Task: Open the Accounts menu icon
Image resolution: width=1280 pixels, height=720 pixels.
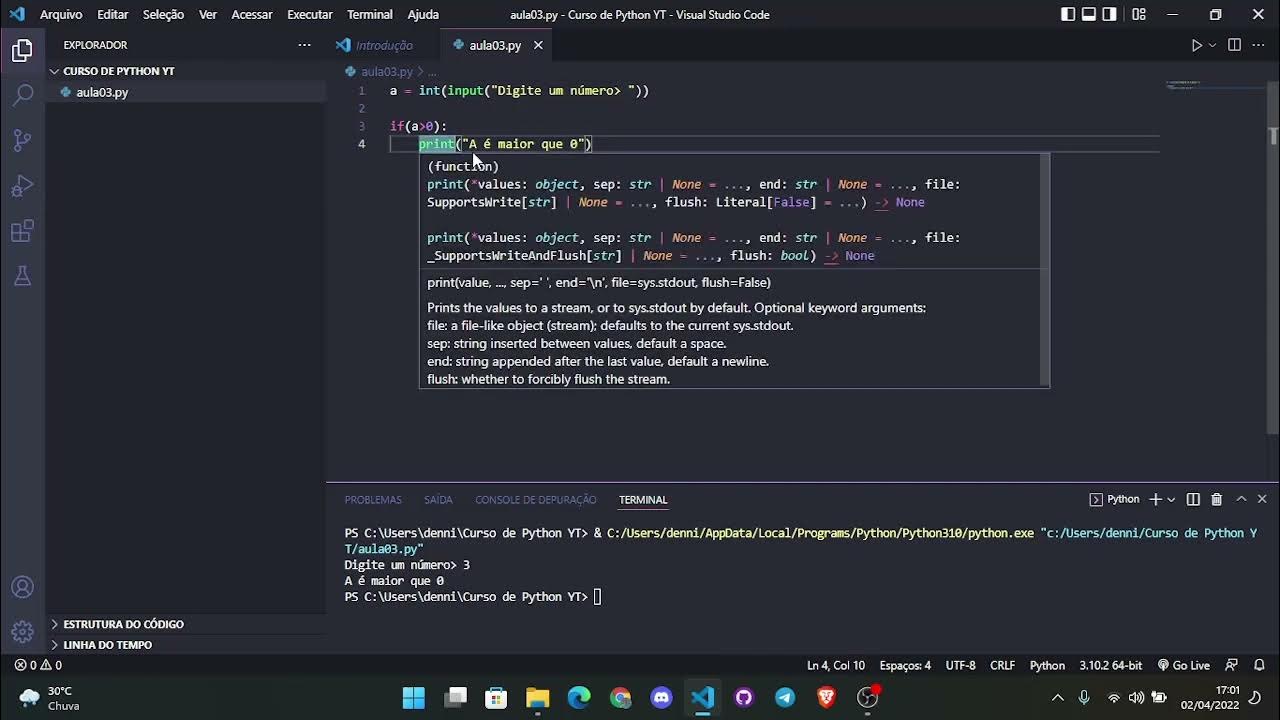Action: click(x=22, y=587)
